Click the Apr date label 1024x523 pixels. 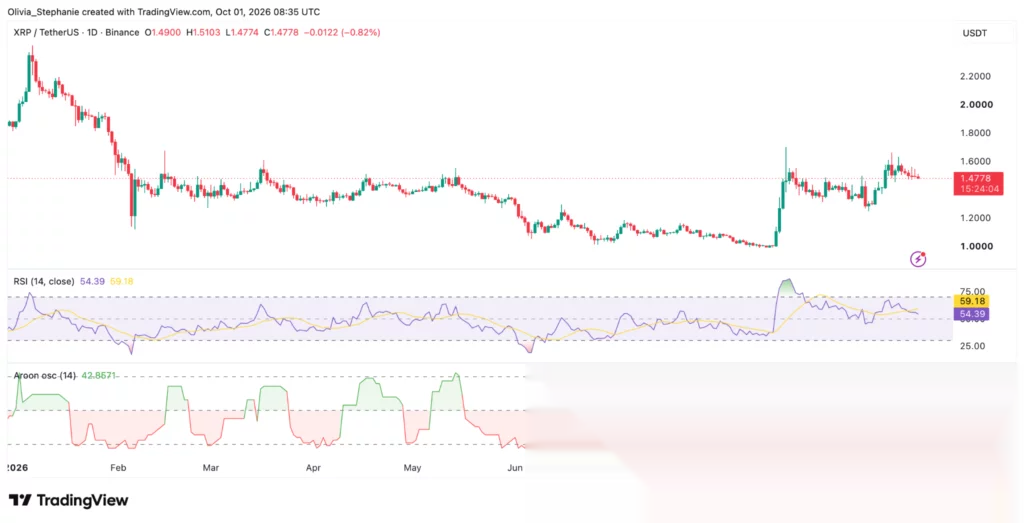tap(313, 468)
